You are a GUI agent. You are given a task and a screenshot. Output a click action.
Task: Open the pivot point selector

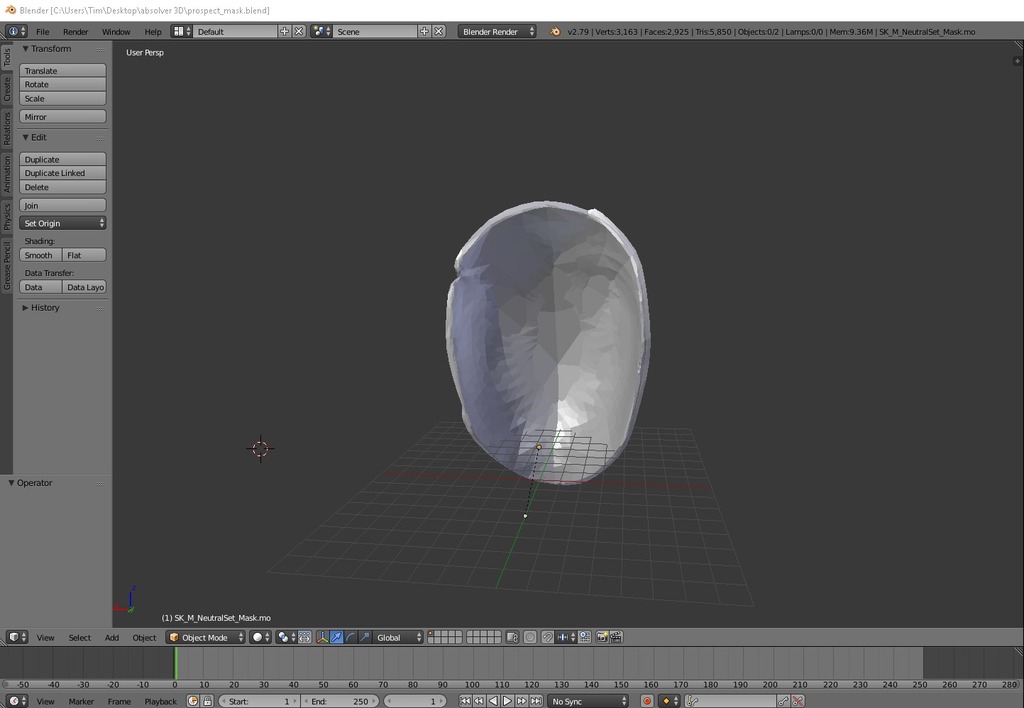click(x=286, y=637)
